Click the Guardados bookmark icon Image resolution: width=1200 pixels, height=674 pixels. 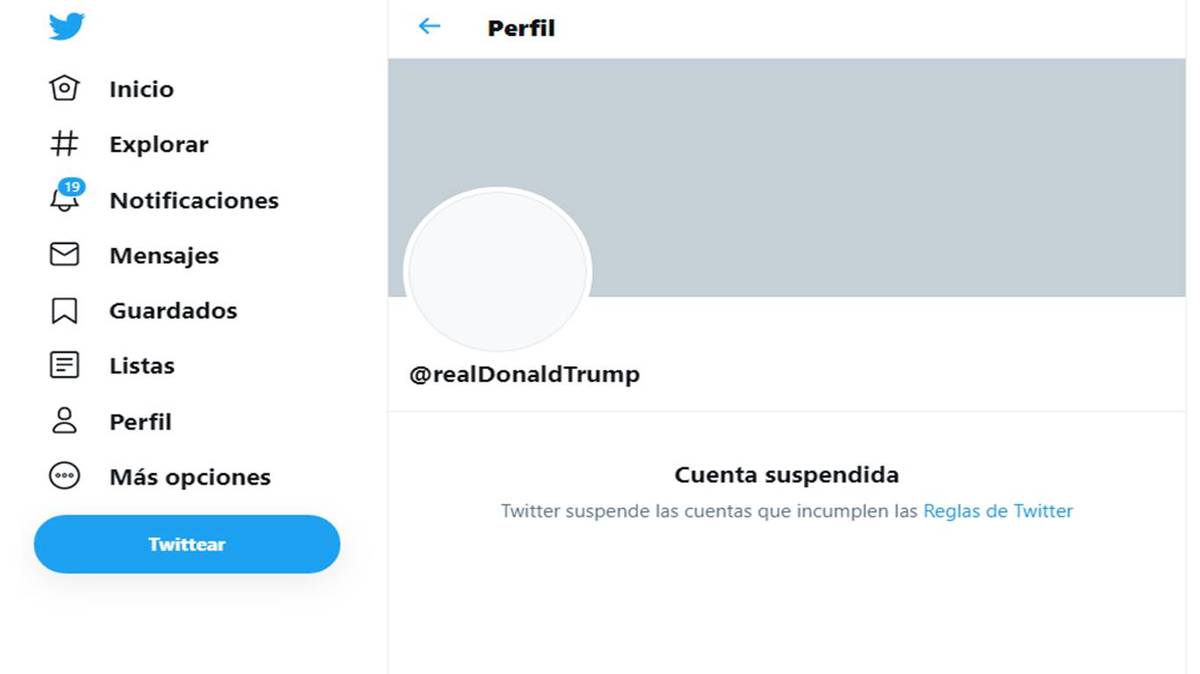(x=64, y=311)
